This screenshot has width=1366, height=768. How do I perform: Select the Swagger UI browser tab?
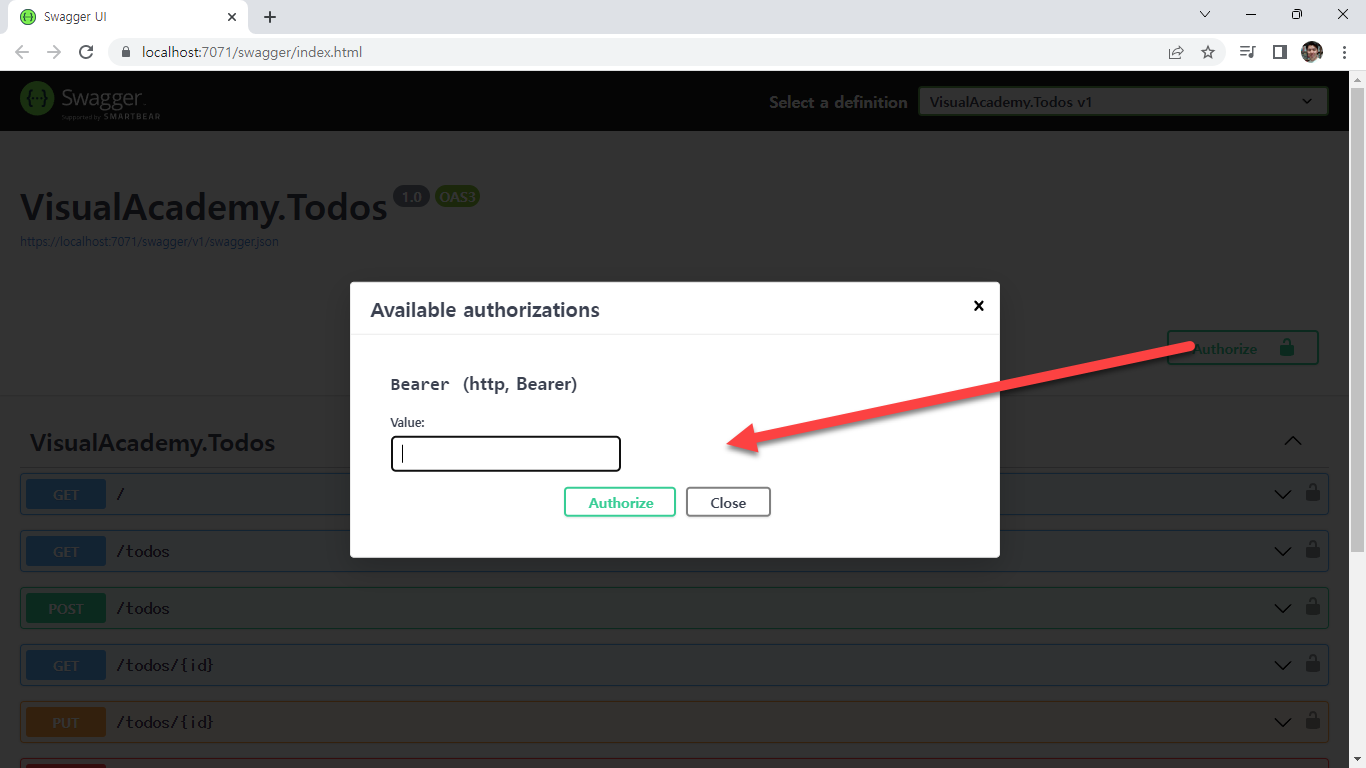pyautogui.click(x=120, y=17)
